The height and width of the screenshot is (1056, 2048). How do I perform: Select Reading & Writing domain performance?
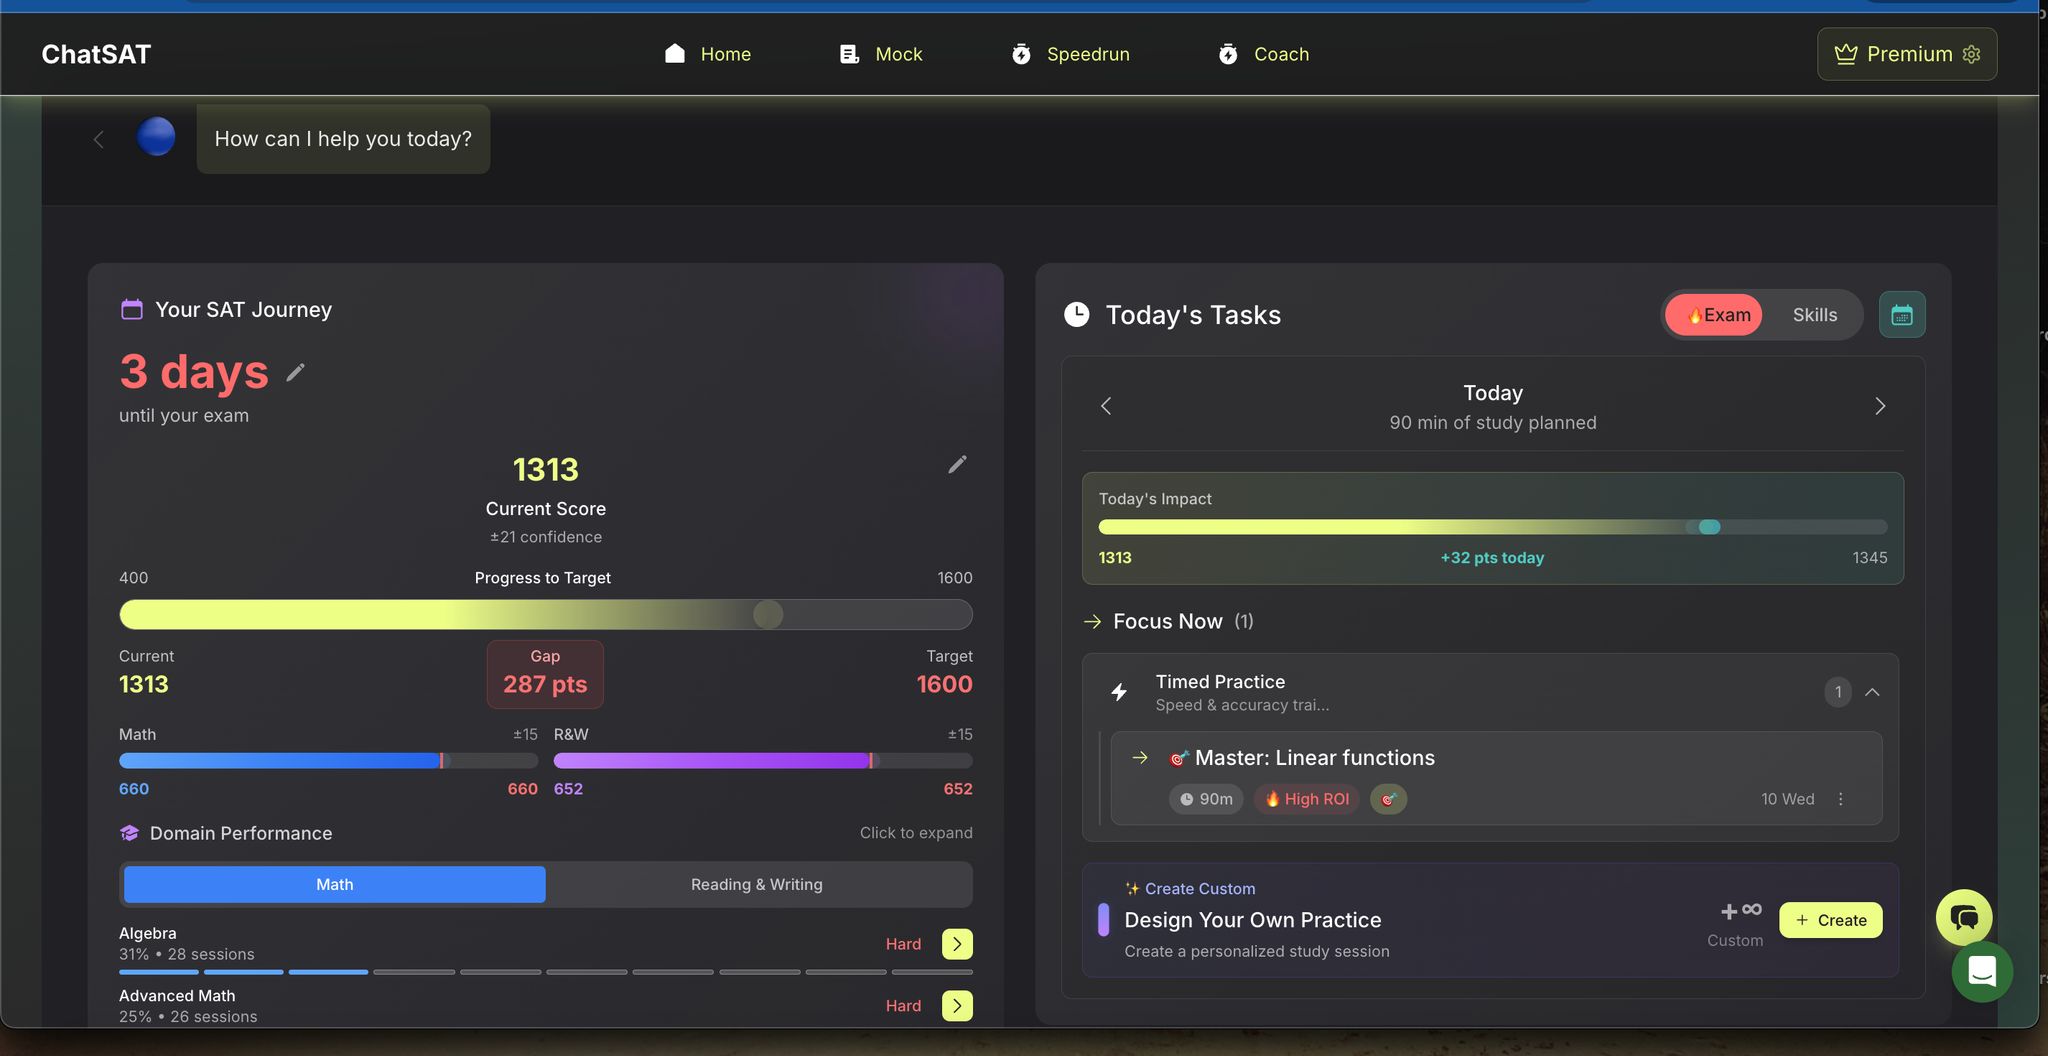click(757, 885)
